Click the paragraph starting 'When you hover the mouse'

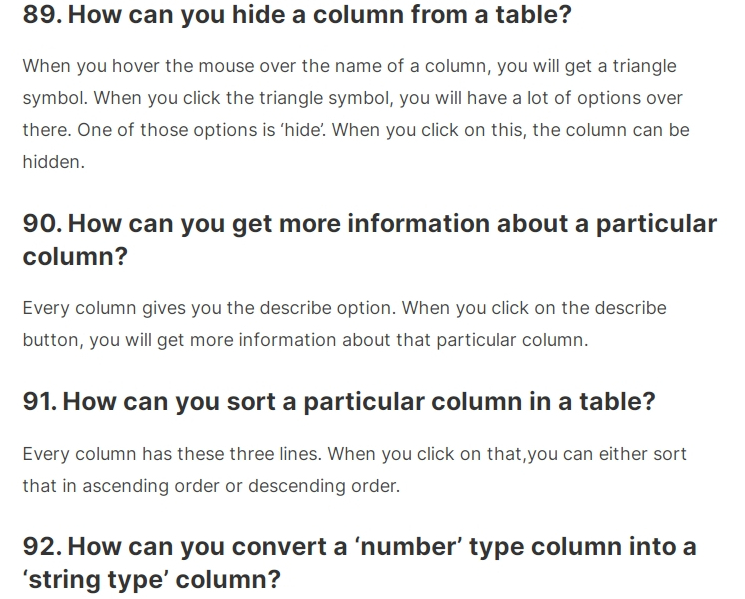[356, 114]
